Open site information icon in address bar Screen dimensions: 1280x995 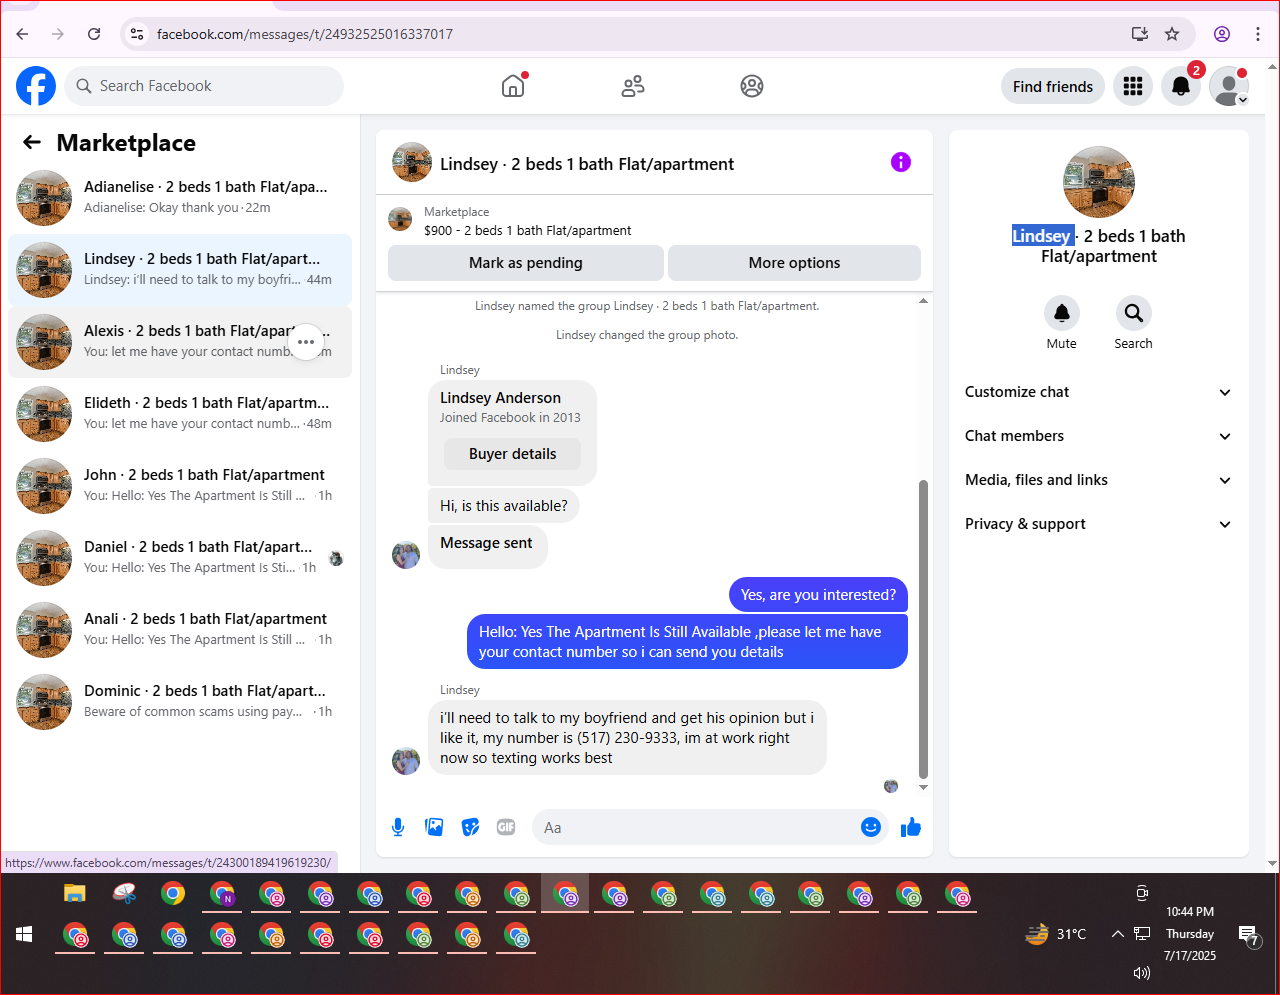coord(137,34)
